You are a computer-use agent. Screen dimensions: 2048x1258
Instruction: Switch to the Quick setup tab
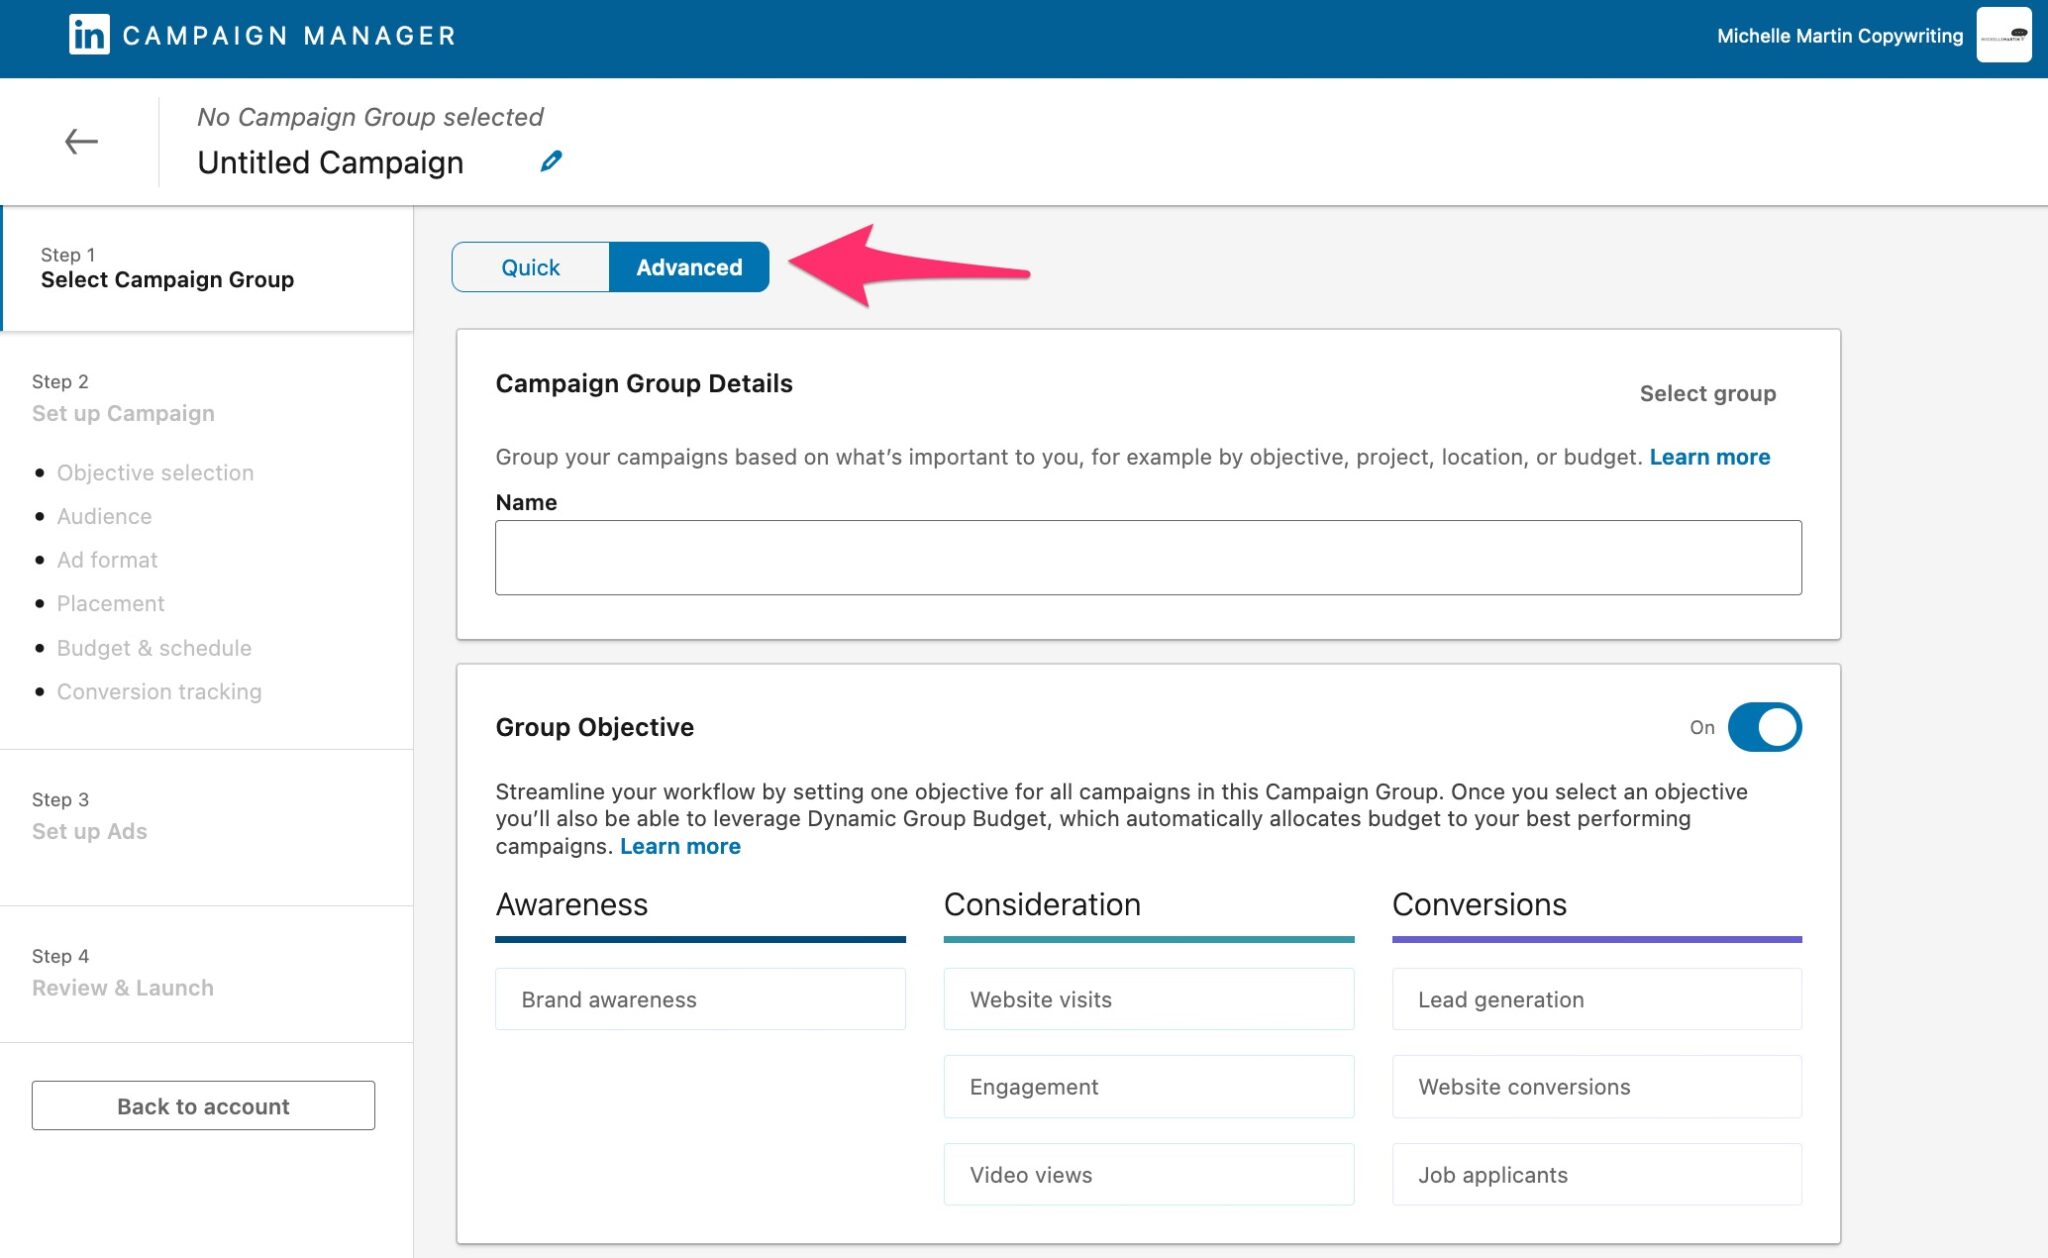(x=530, y=267)
